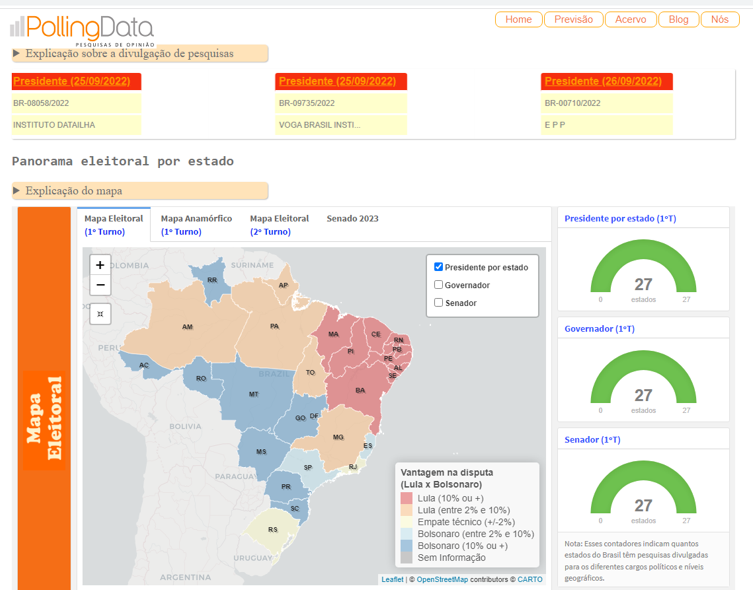The height and width of the screenshot is (590, 753).
Task: Open the Blog navigation button
Action: click(x=678, y=19)
